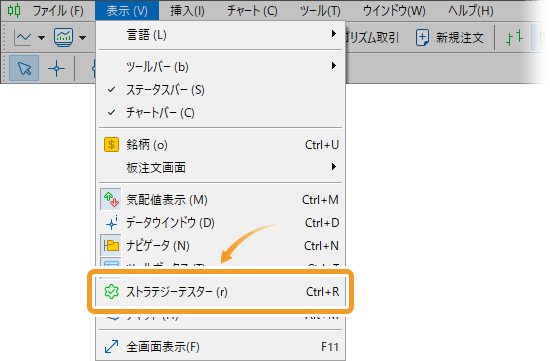The width and height of the screenshot is (550, 361).
Task: Click the market watch up-down arrows icon
Action: tap(111, 200)
